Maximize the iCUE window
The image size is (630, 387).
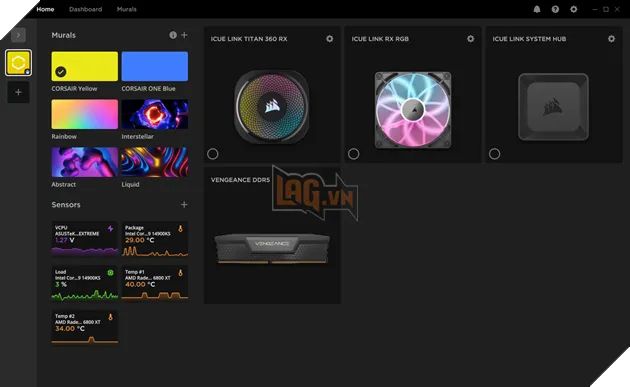[606, 9]
